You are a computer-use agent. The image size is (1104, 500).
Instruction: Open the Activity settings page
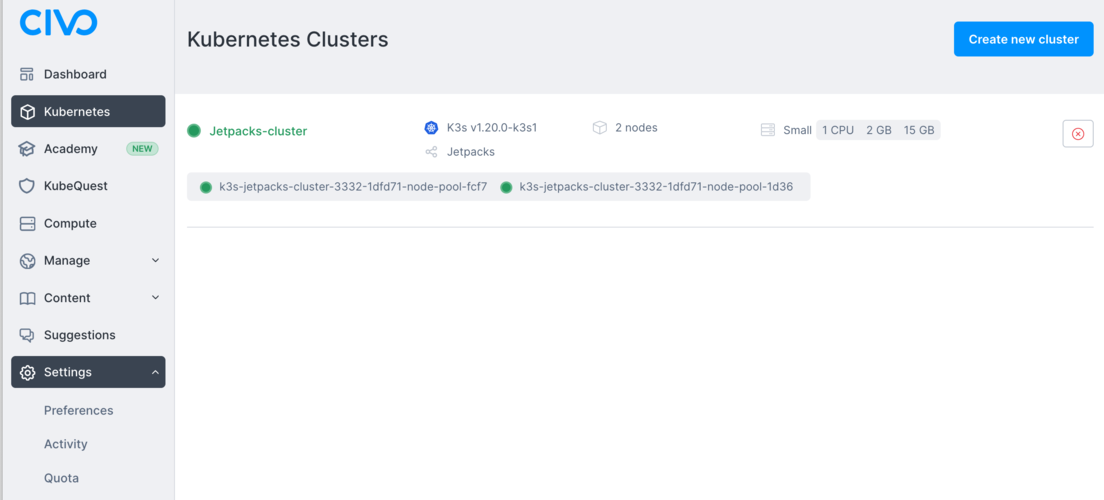pos(66,444)
